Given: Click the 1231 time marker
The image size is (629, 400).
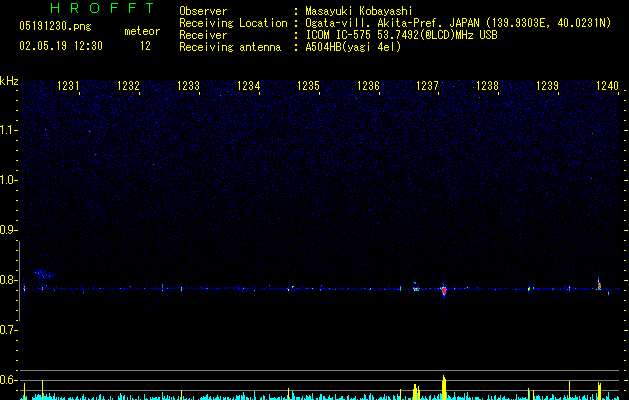Looking at the screenshot, I should 69,86.
